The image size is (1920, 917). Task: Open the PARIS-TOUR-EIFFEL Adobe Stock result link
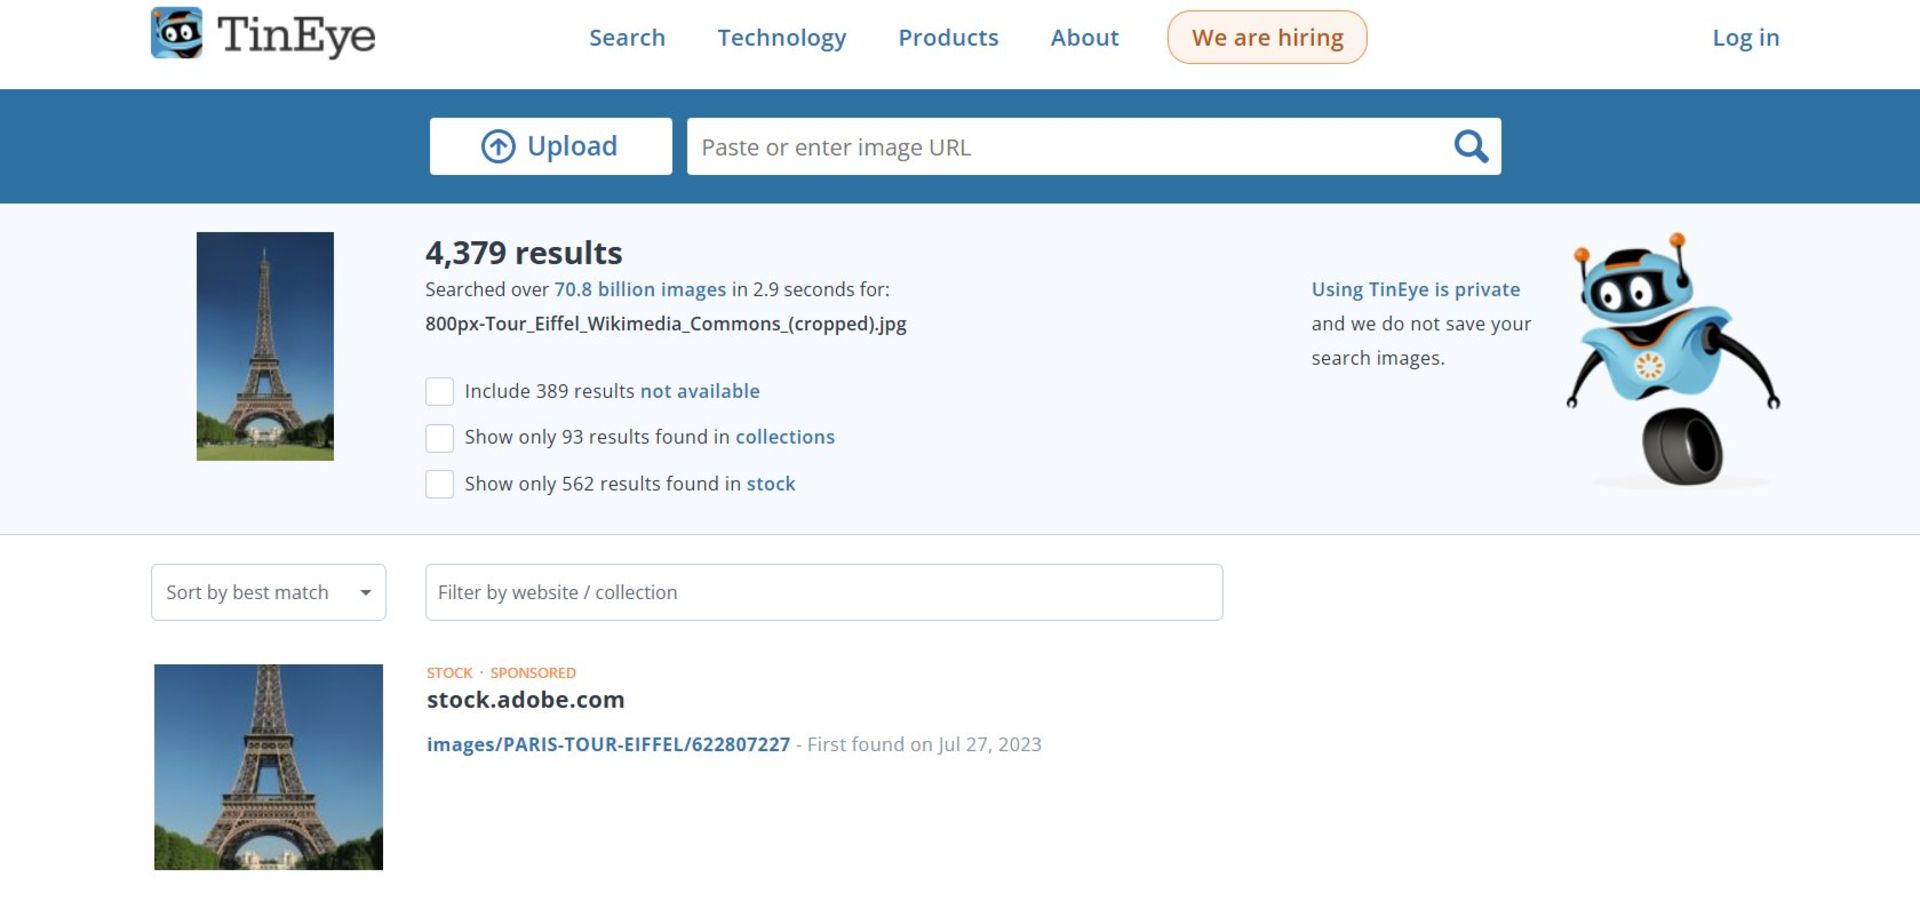click(608, 745)
